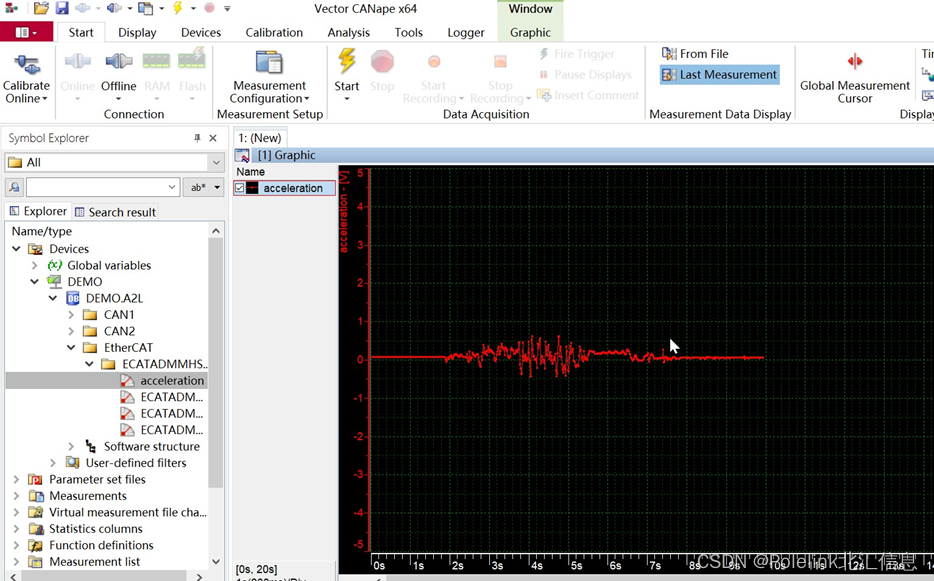The image size is (934, 581).
Task: Open the Display ribbon tab
Action: (137, 32)
